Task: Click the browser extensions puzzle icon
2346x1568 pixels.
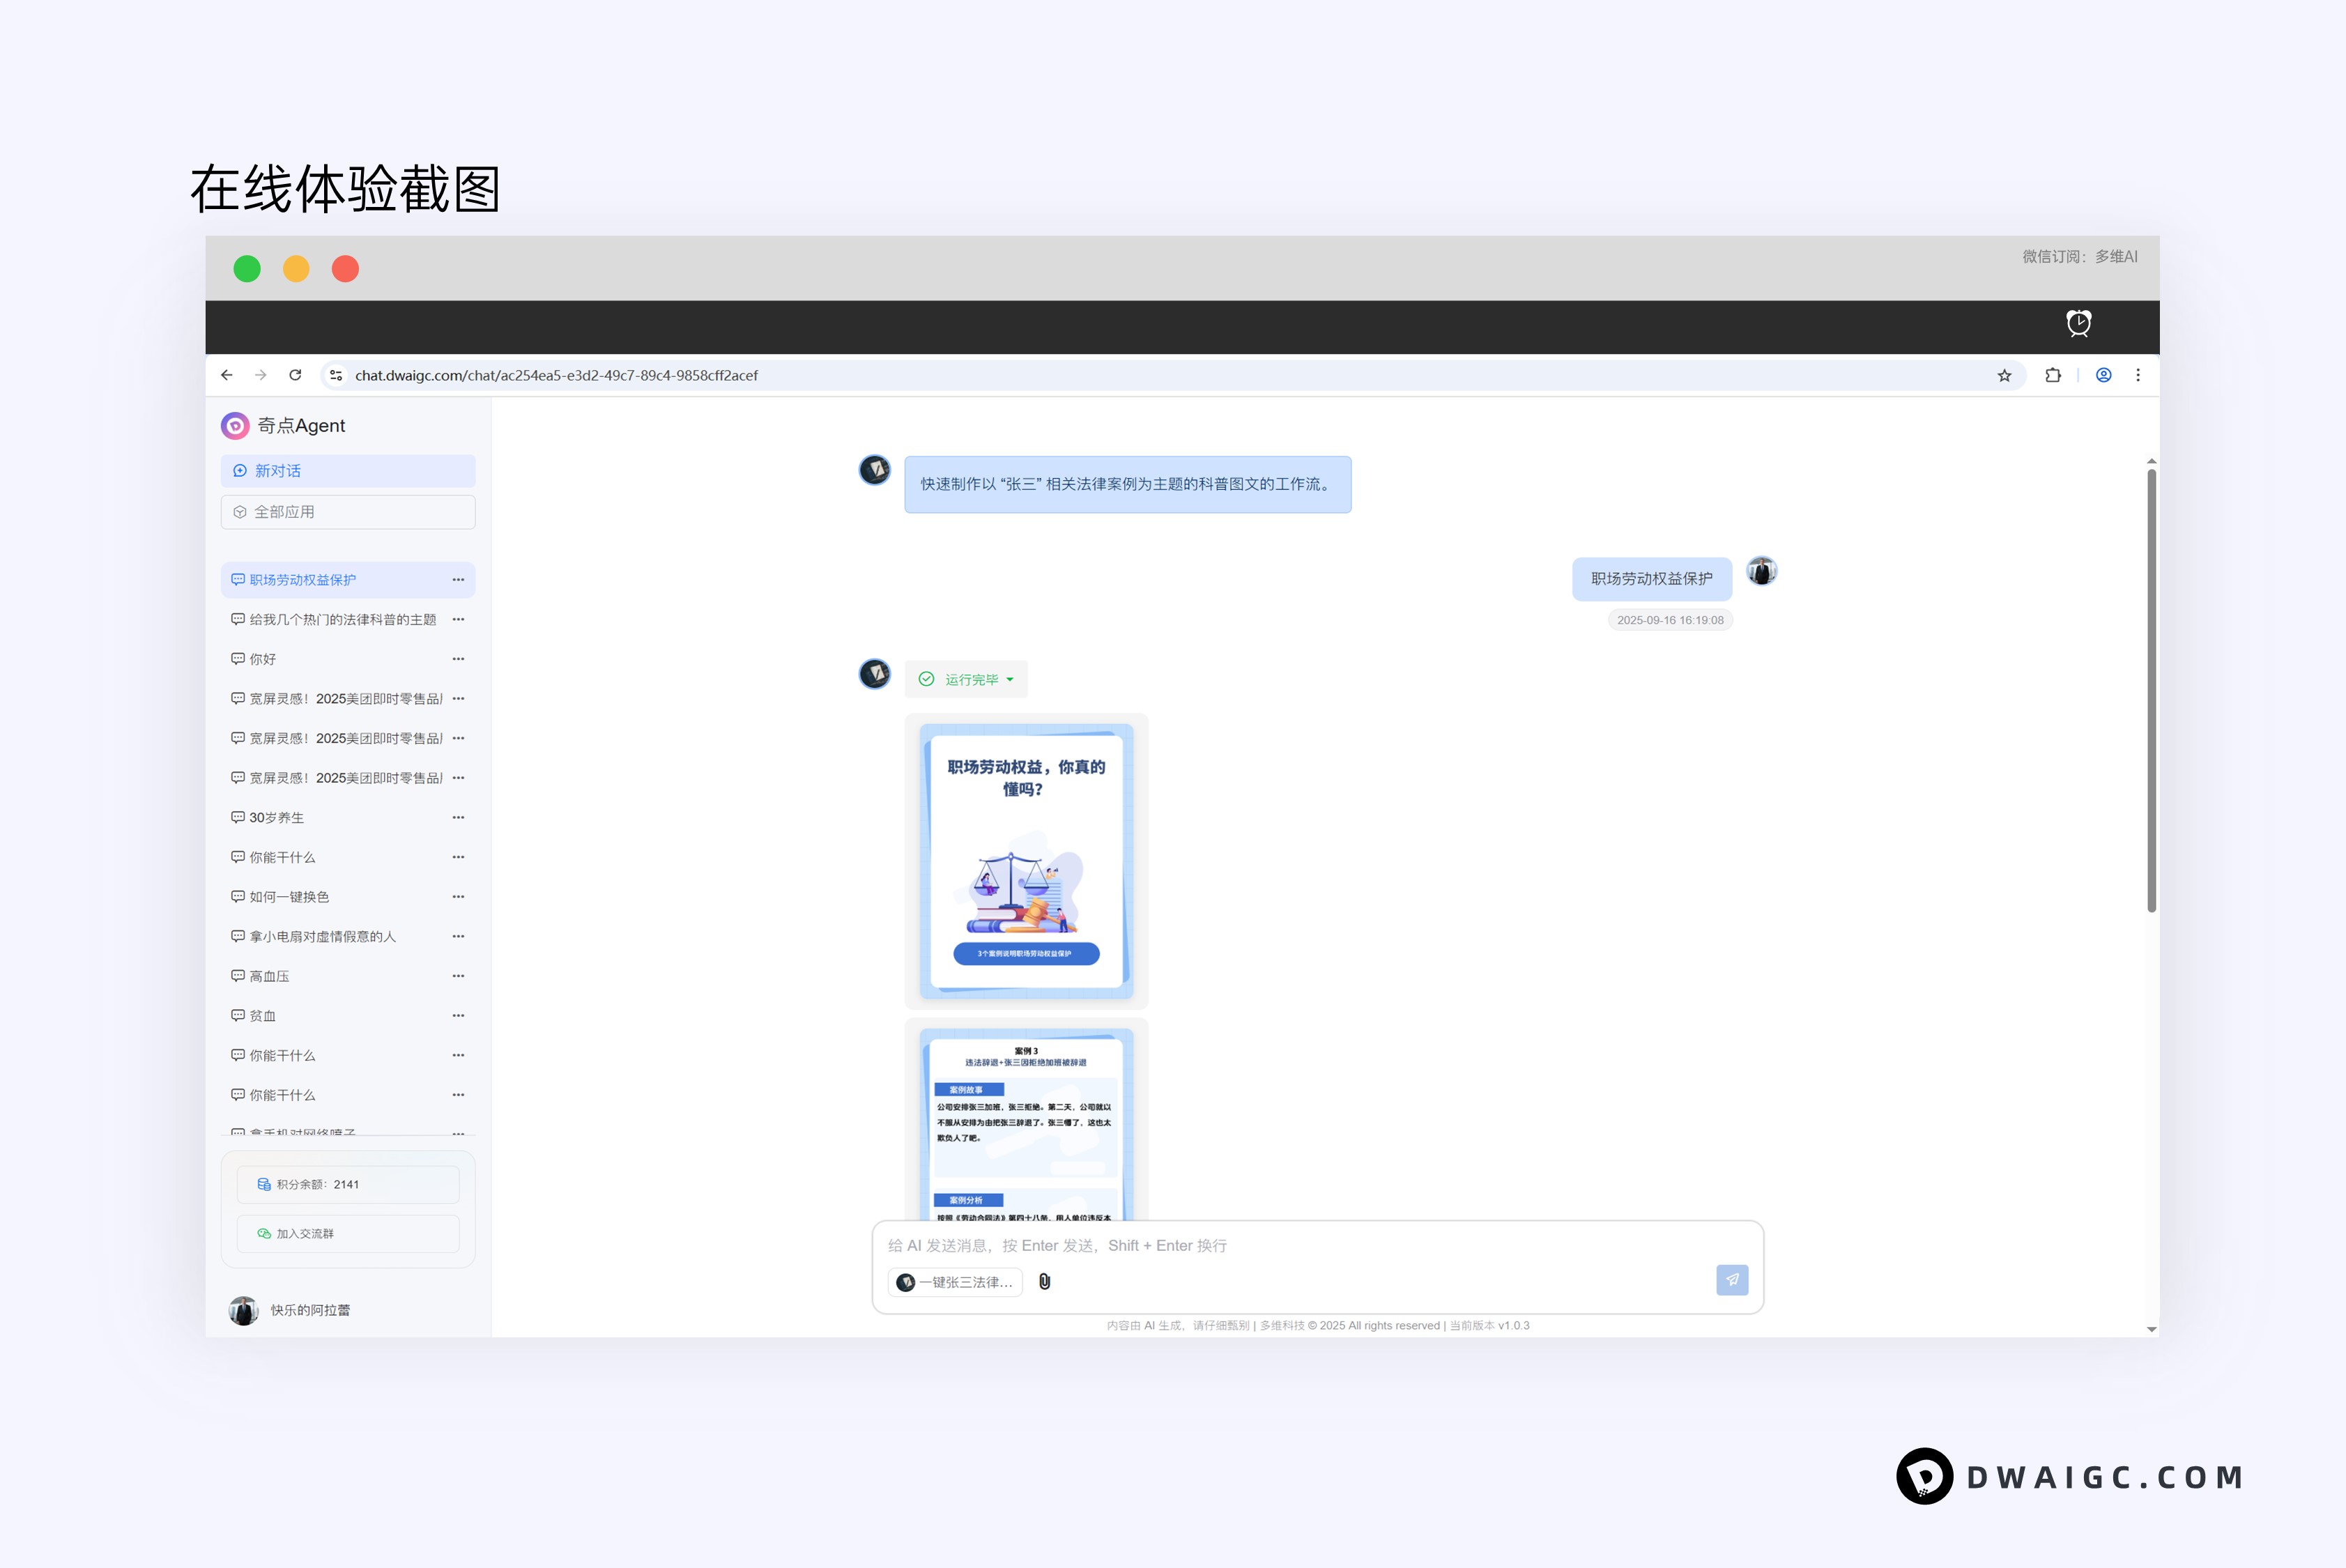Action: point(2053,375)
